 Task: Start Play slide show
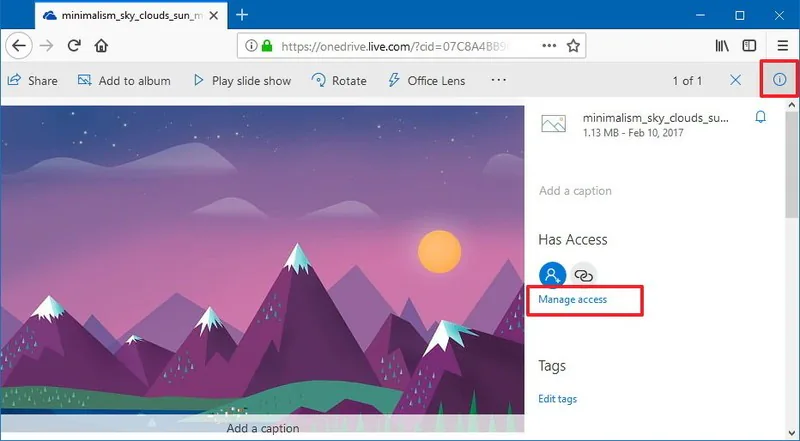click(242, 81)
